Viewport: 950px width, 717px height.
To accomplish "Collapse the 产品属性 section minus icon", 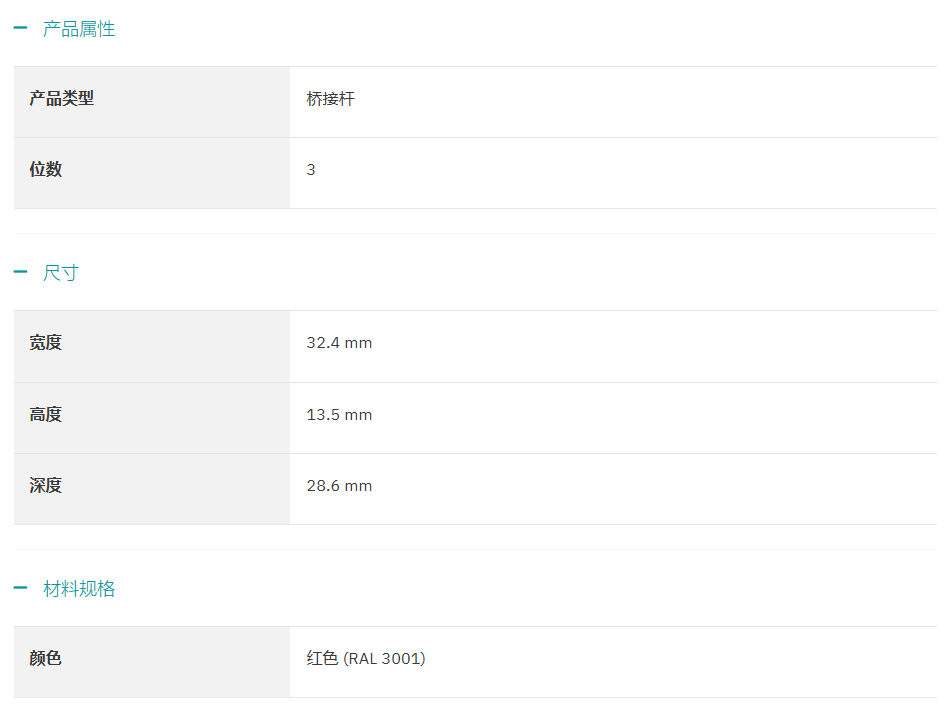I will pyautogui.click(x=20, y=29).
